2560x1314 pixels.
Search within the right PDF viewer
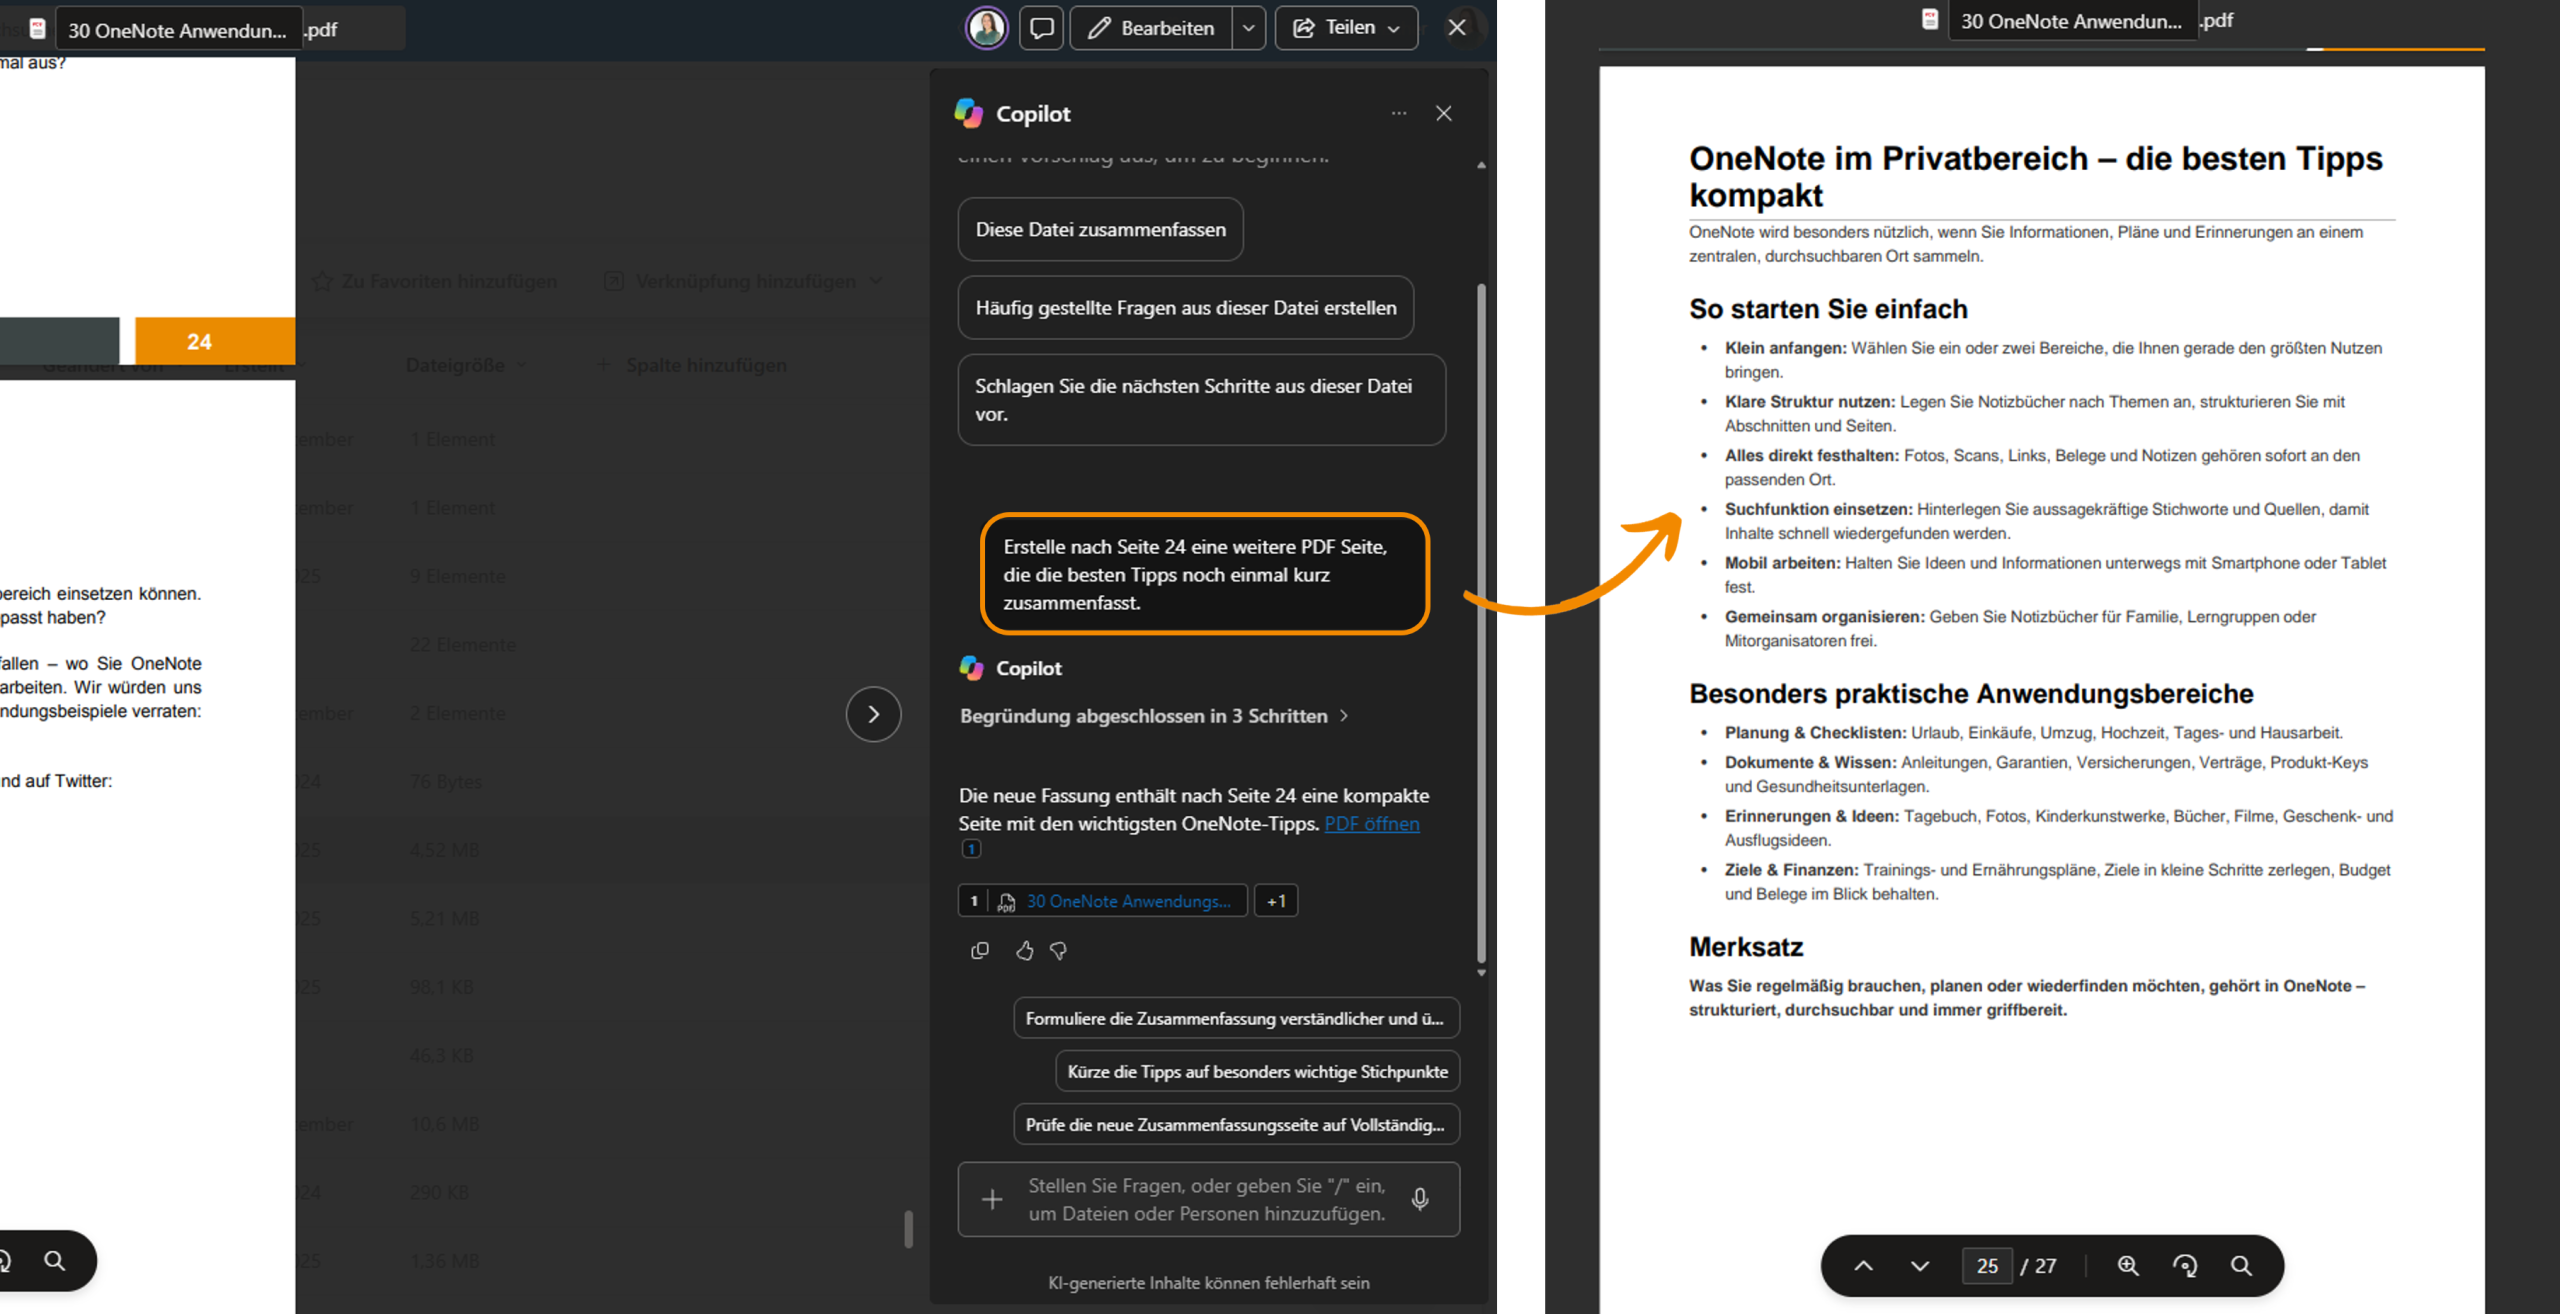pyautogui.click(x=2241, y=1266)
